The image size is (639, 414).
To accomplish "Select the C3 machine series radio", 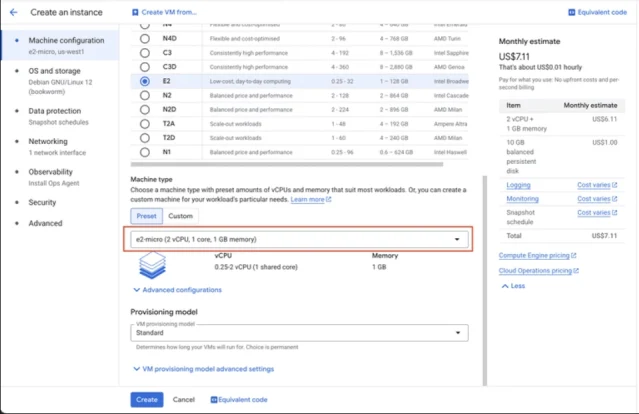I will (x=144, y=53).
